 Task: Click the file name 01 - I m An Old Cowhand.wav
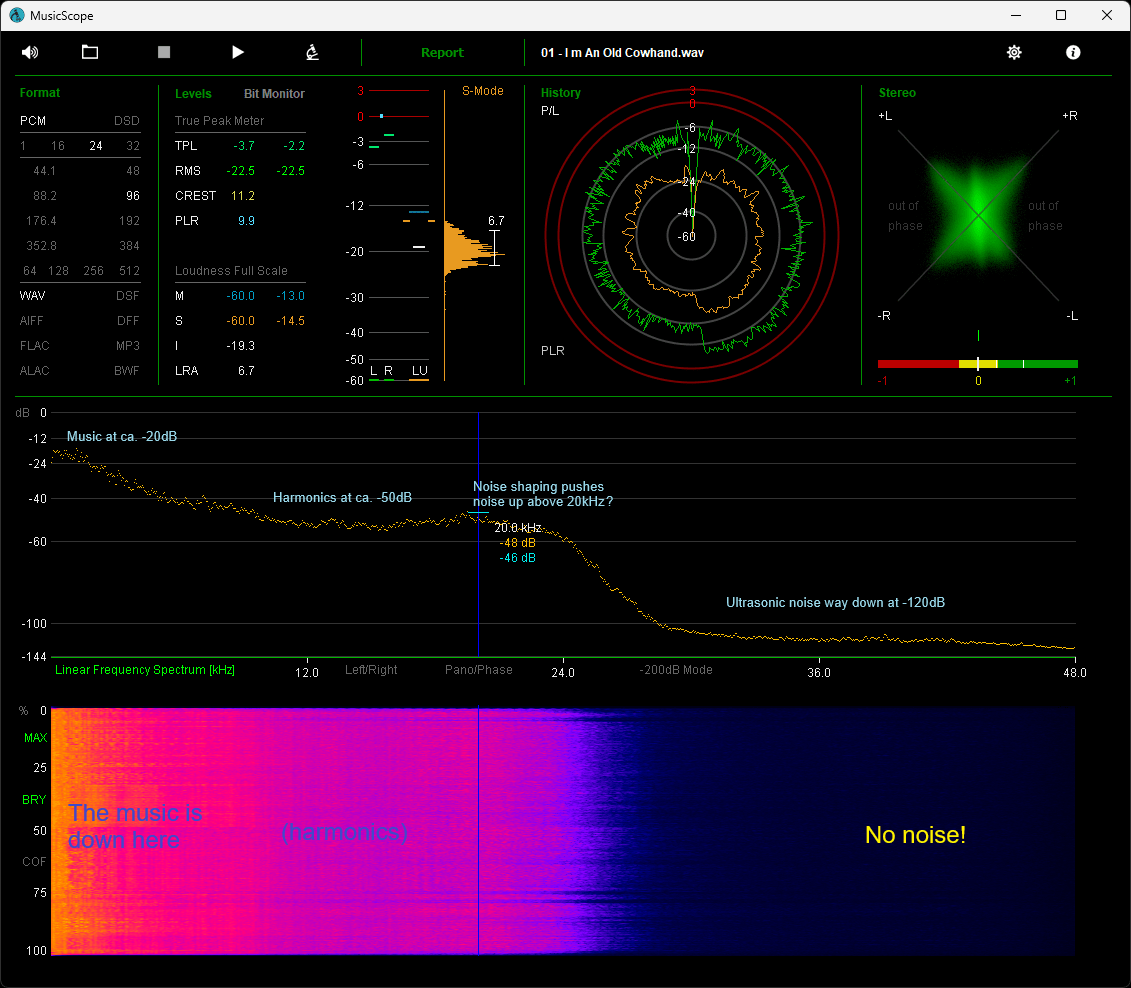tap(622, 53)
